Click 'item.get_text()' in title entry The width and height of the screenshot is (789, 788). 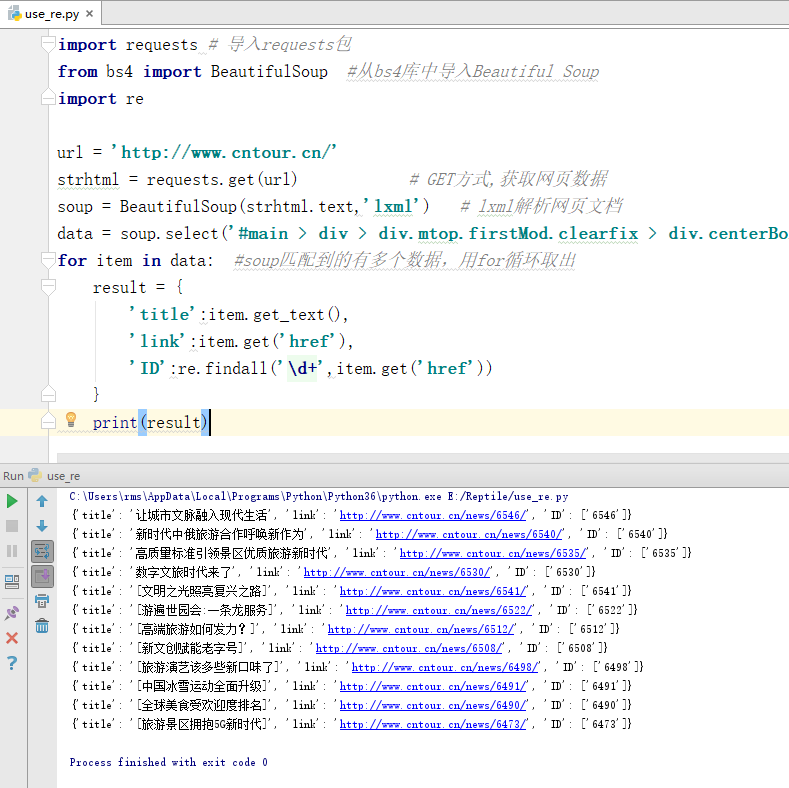pos(274,314)
